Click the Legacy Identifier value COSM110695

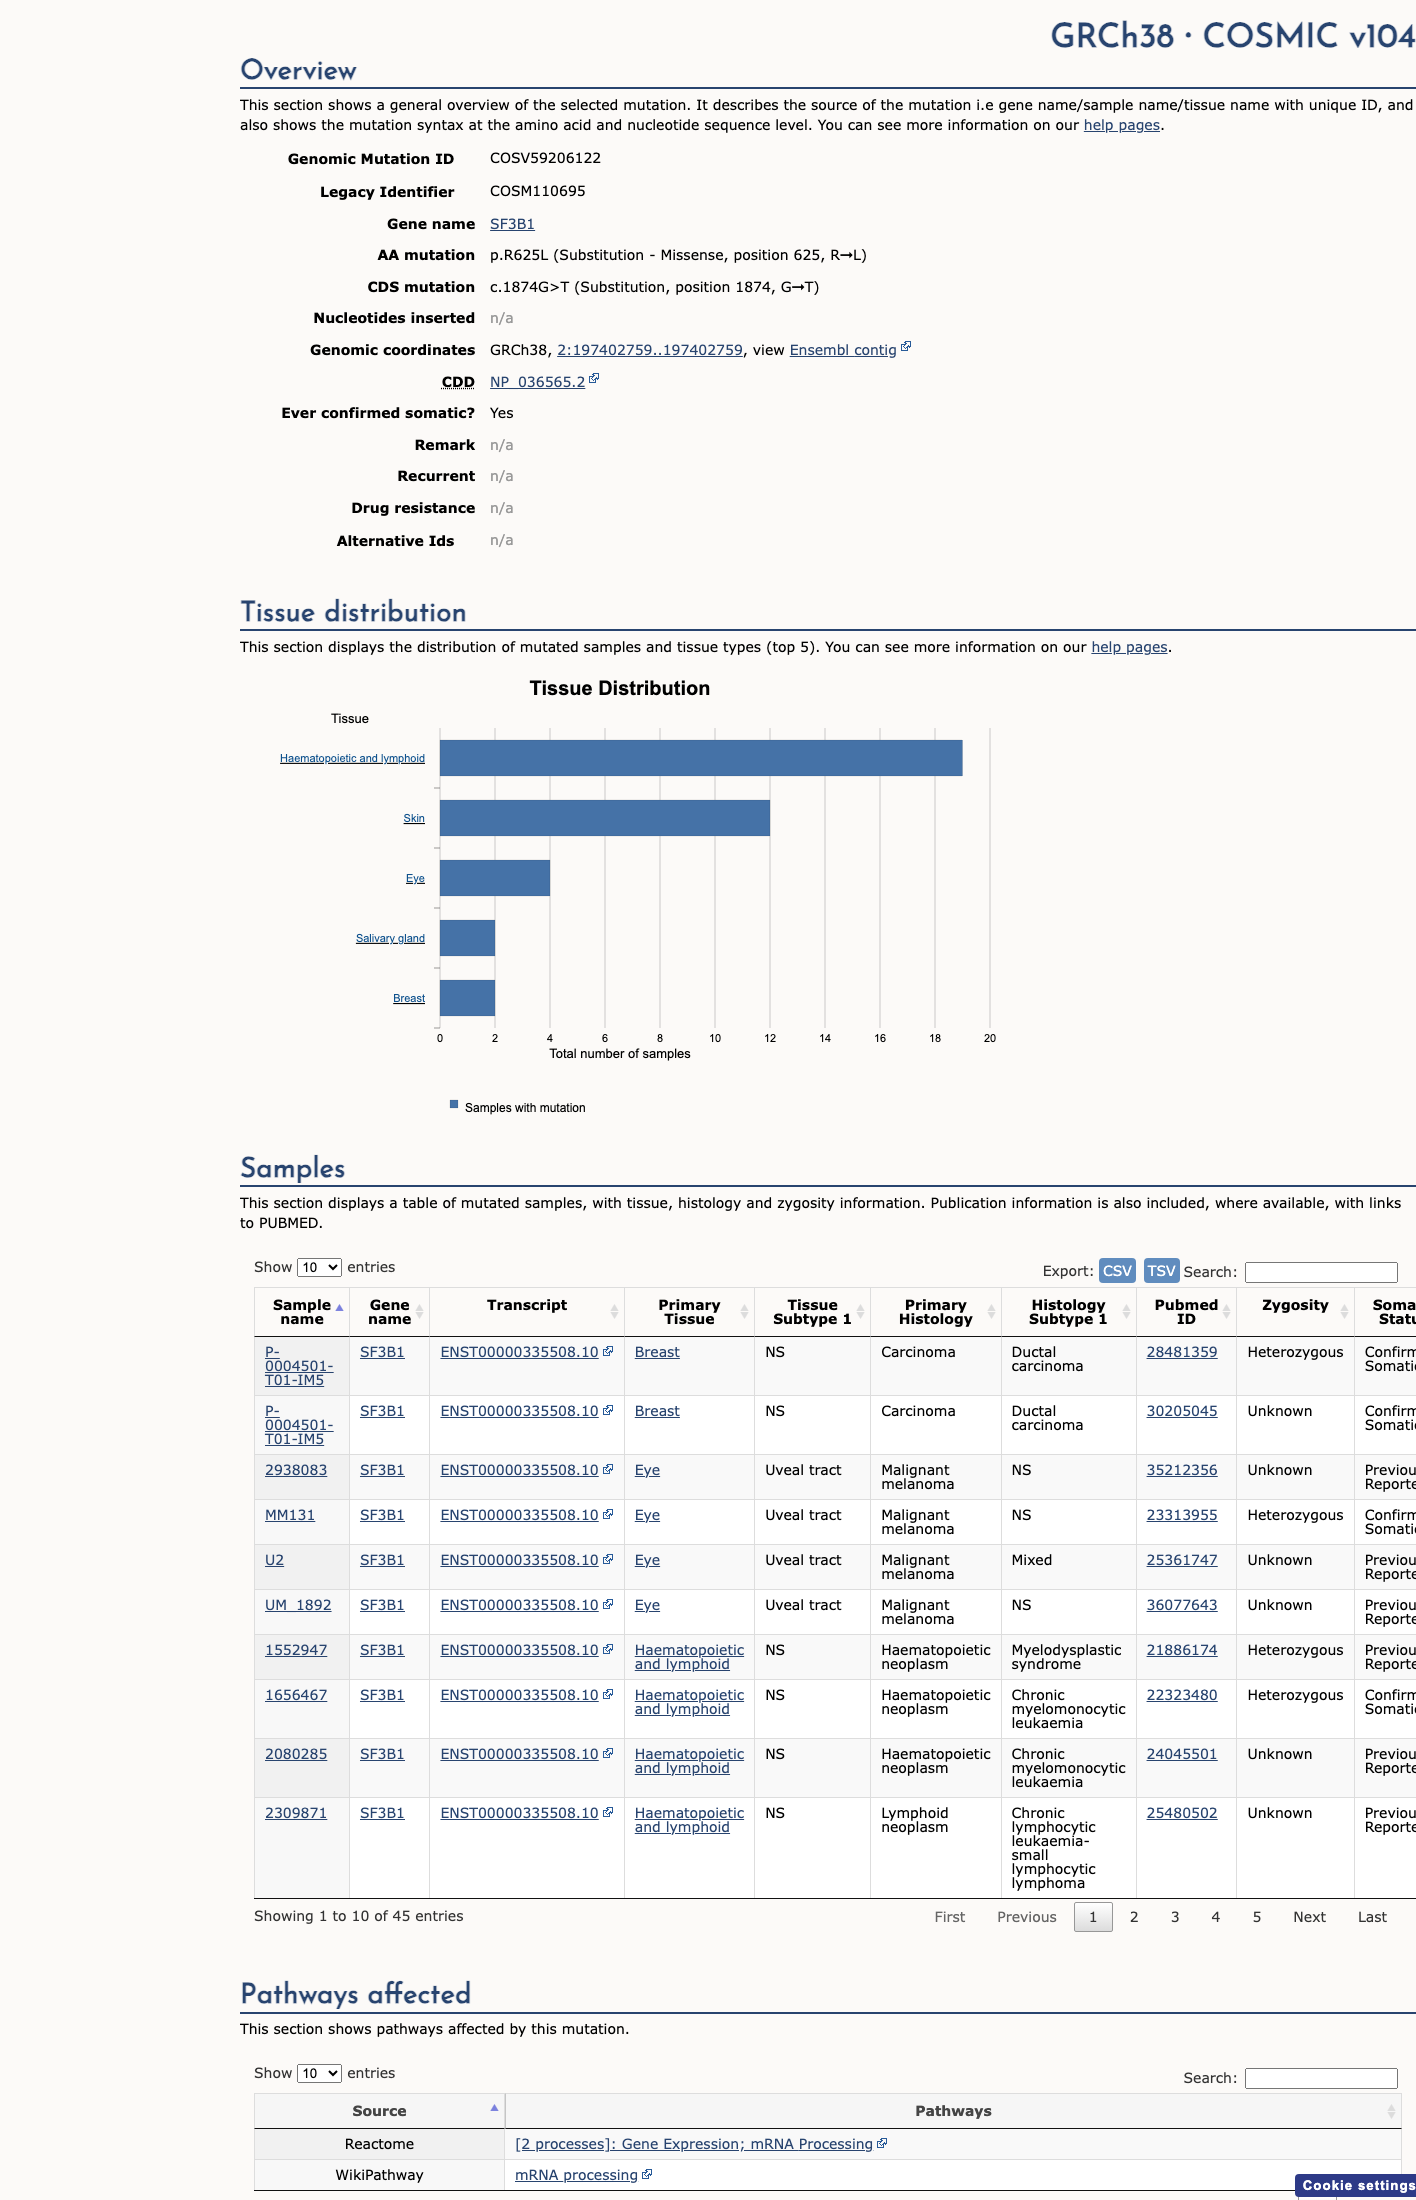click(x=538, y=191)
